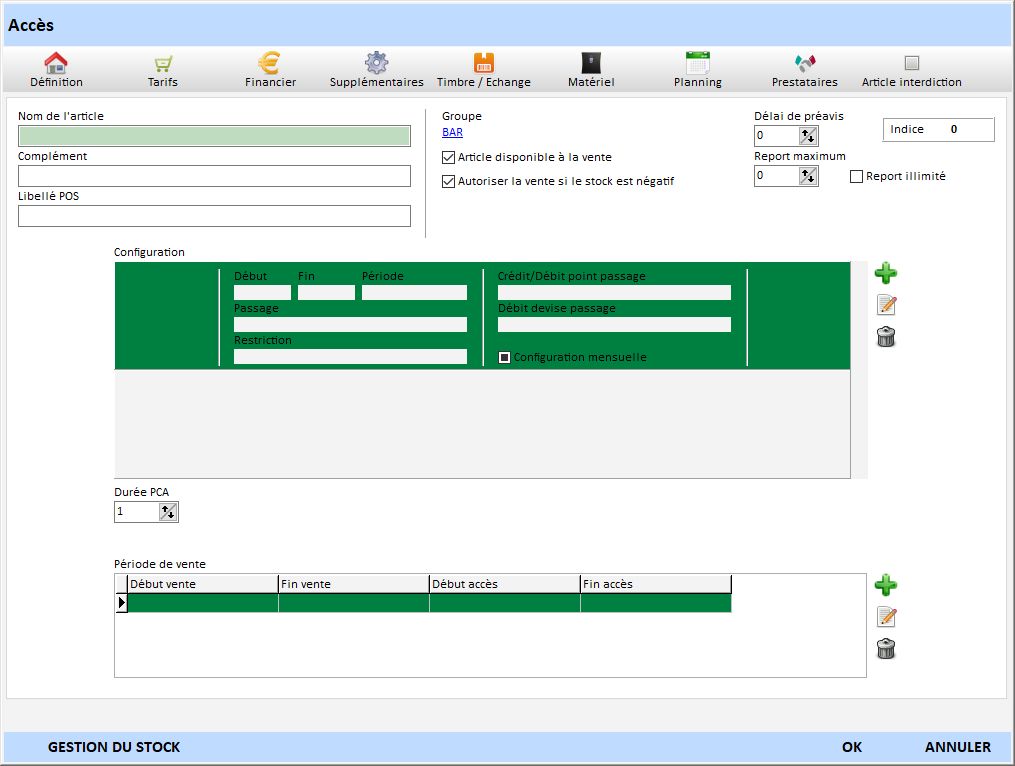Viewport: 1015px width, 766px height.
Task: Open the Timbre / Echange tab
Action: pyautogui.click(x=484, y=70)
